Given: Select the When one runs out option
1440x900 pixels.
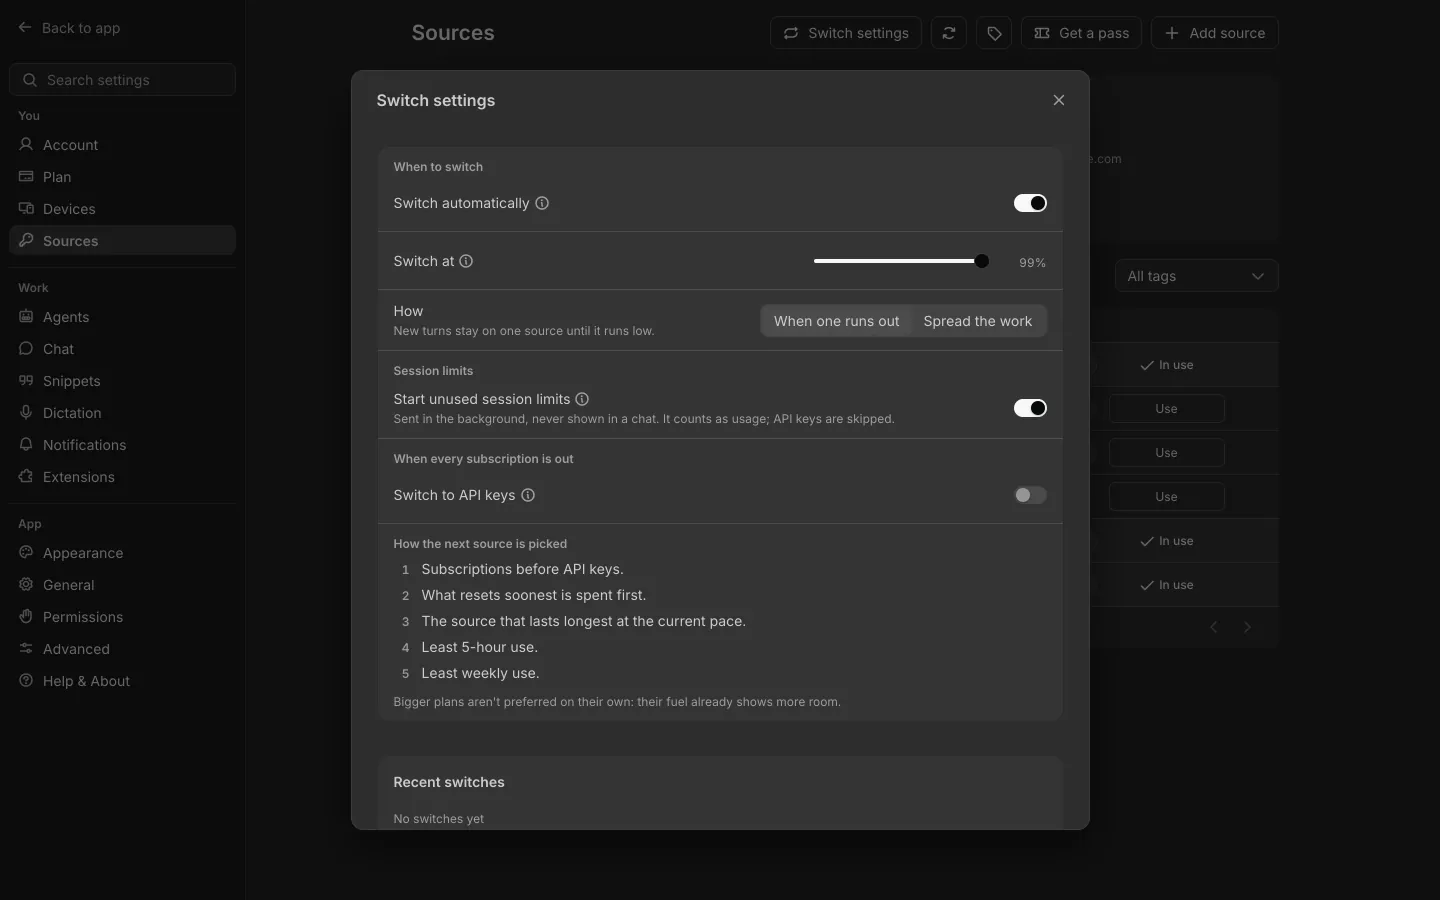Looking at the screenshot, I should point(837,321).
